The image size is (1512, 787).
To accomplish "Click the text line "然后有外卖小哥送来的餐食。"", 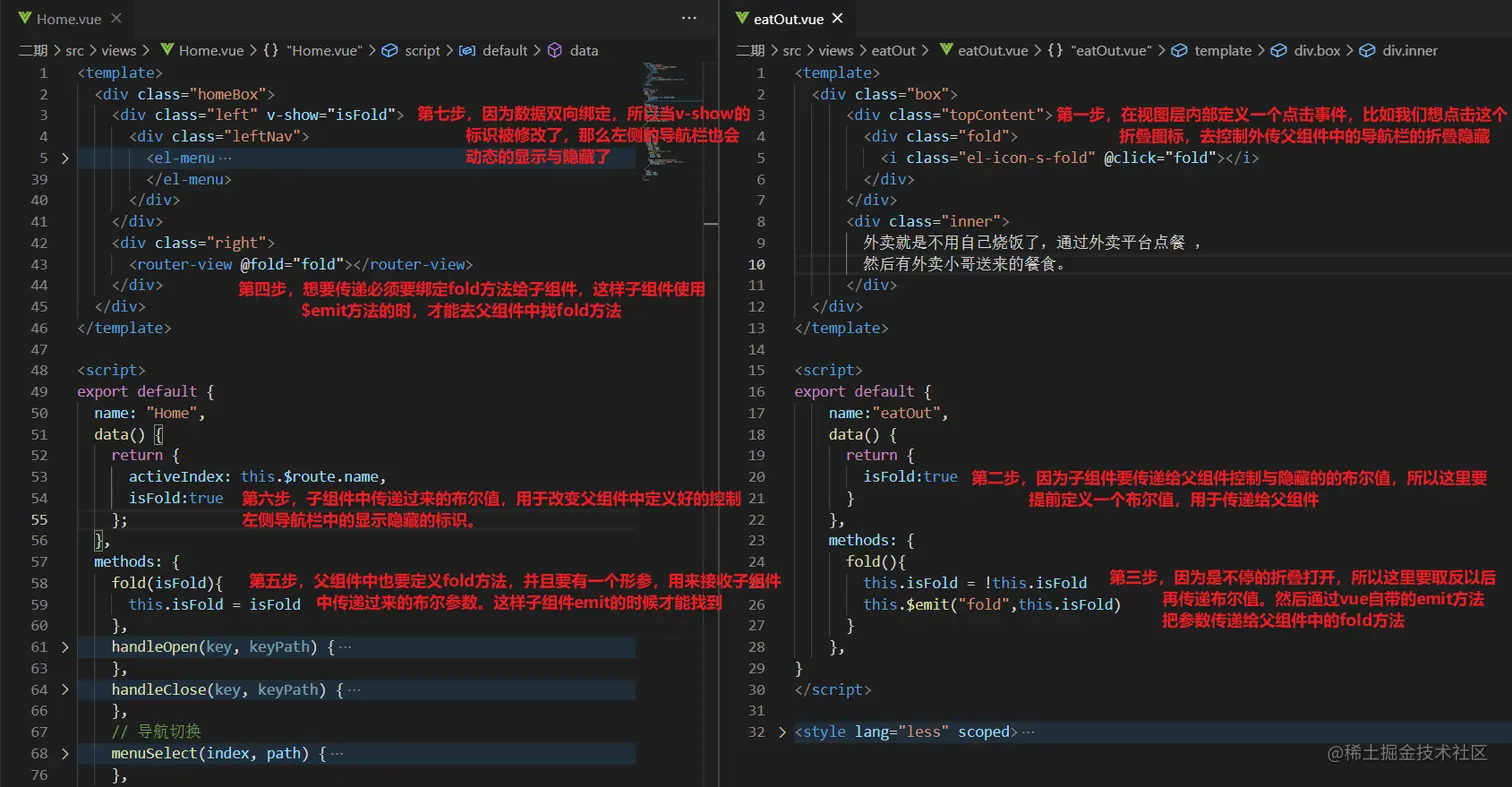I will click(966, 264).
